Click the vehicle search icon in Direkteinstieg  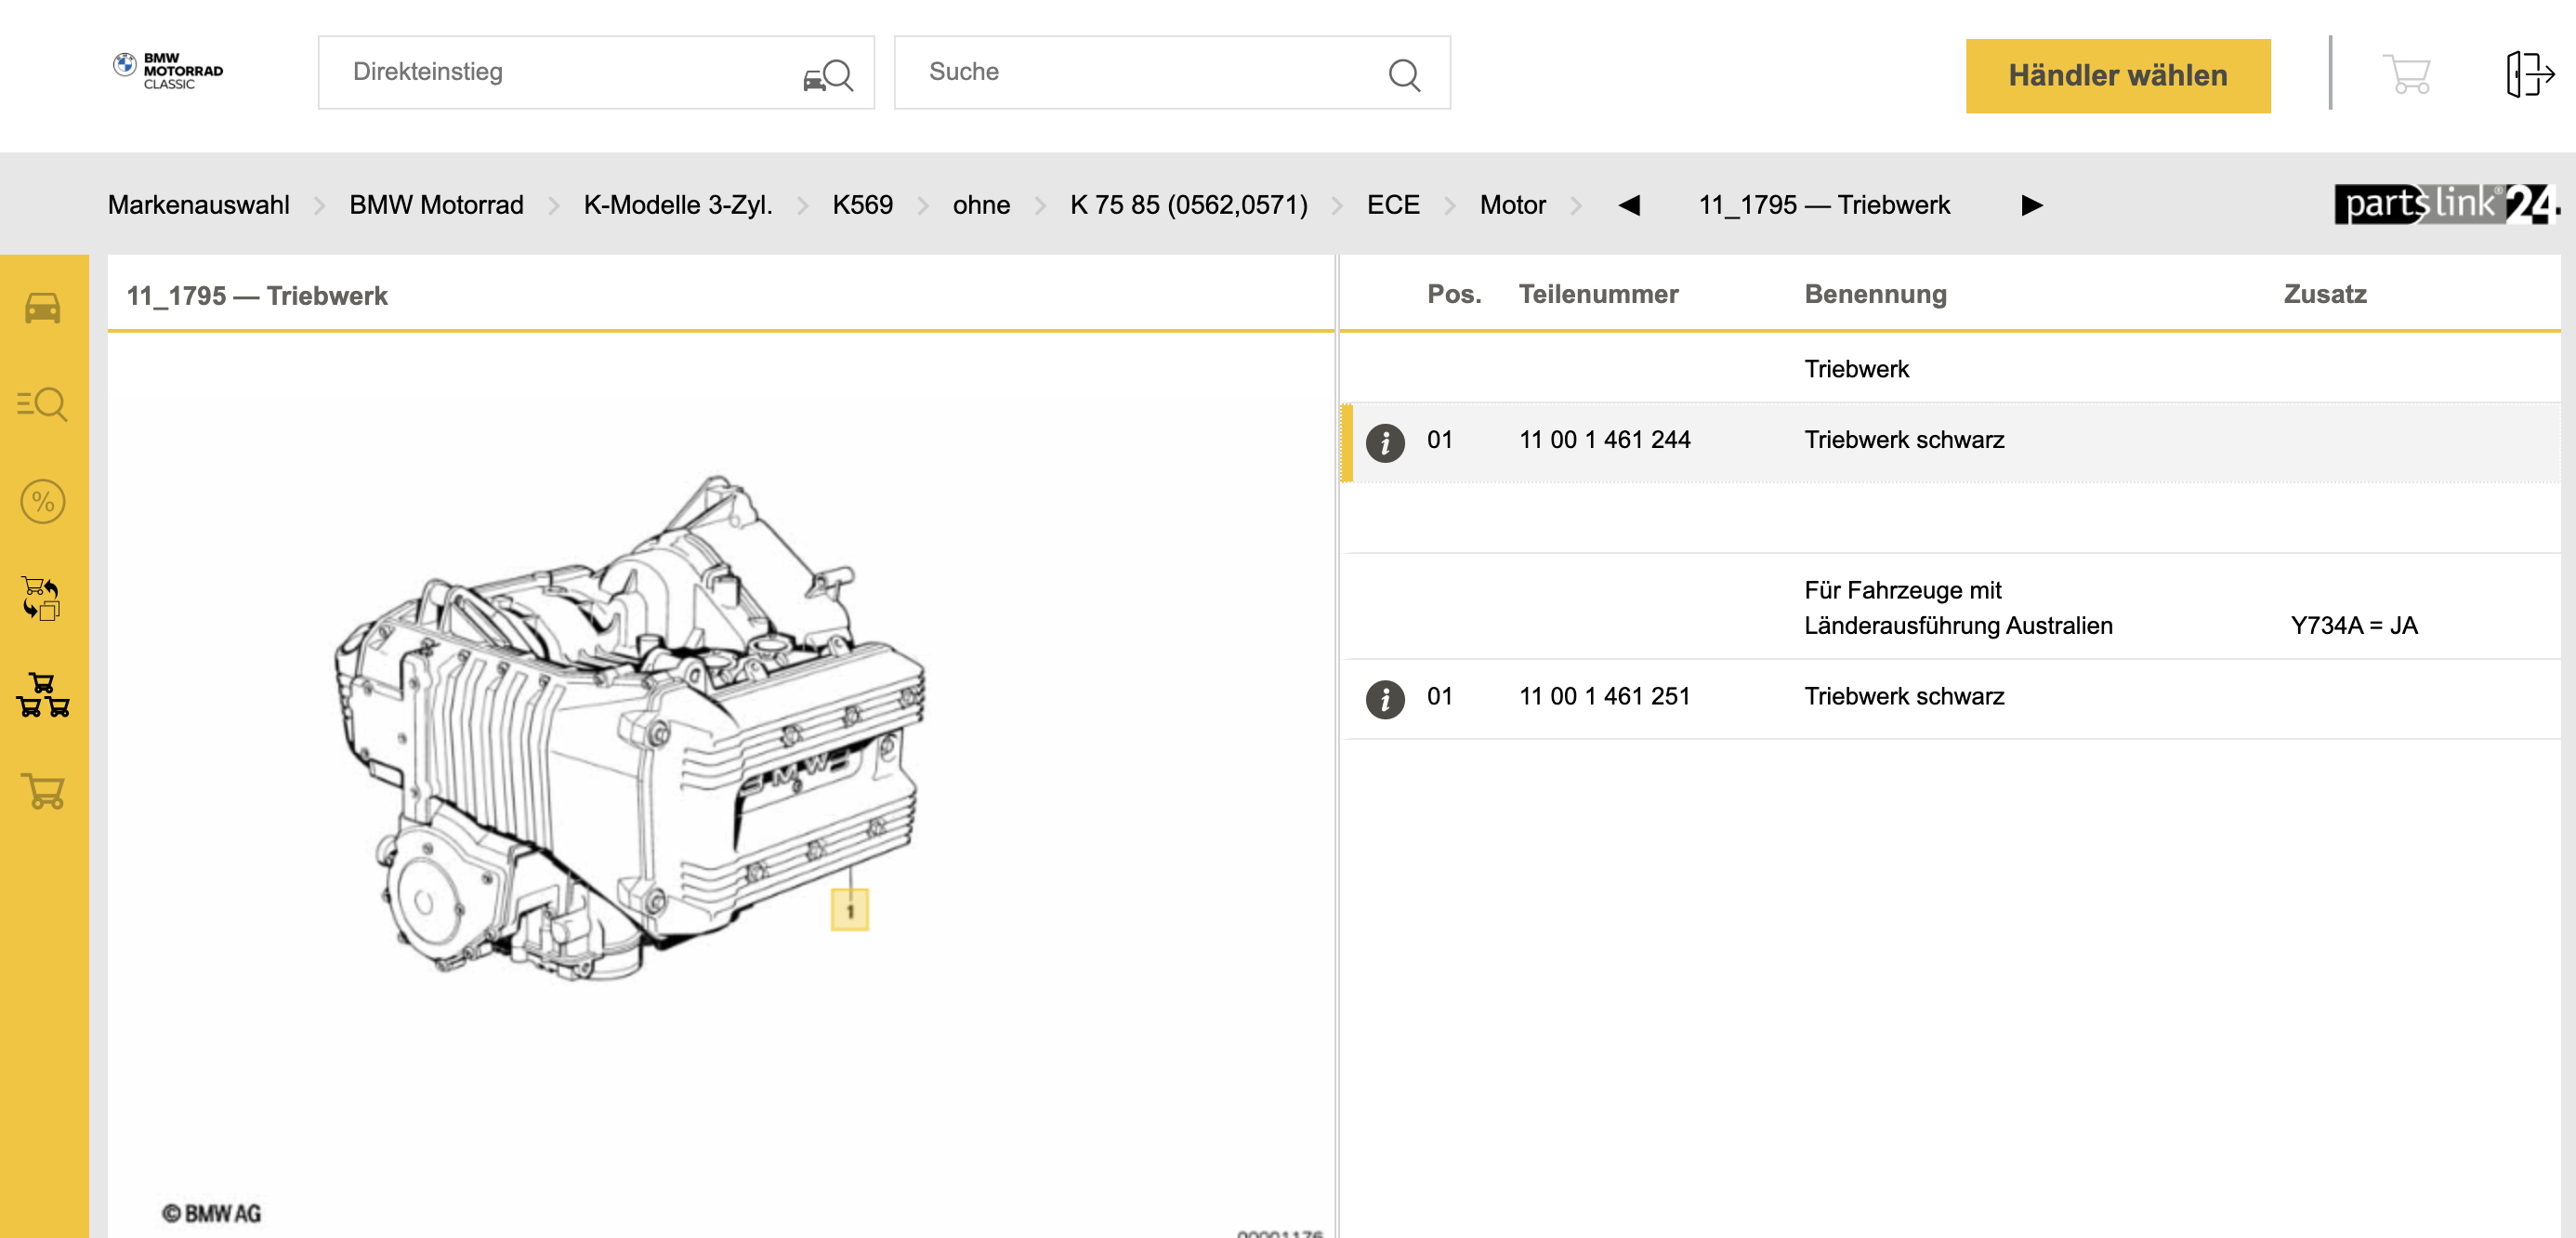tap(829, 76)
